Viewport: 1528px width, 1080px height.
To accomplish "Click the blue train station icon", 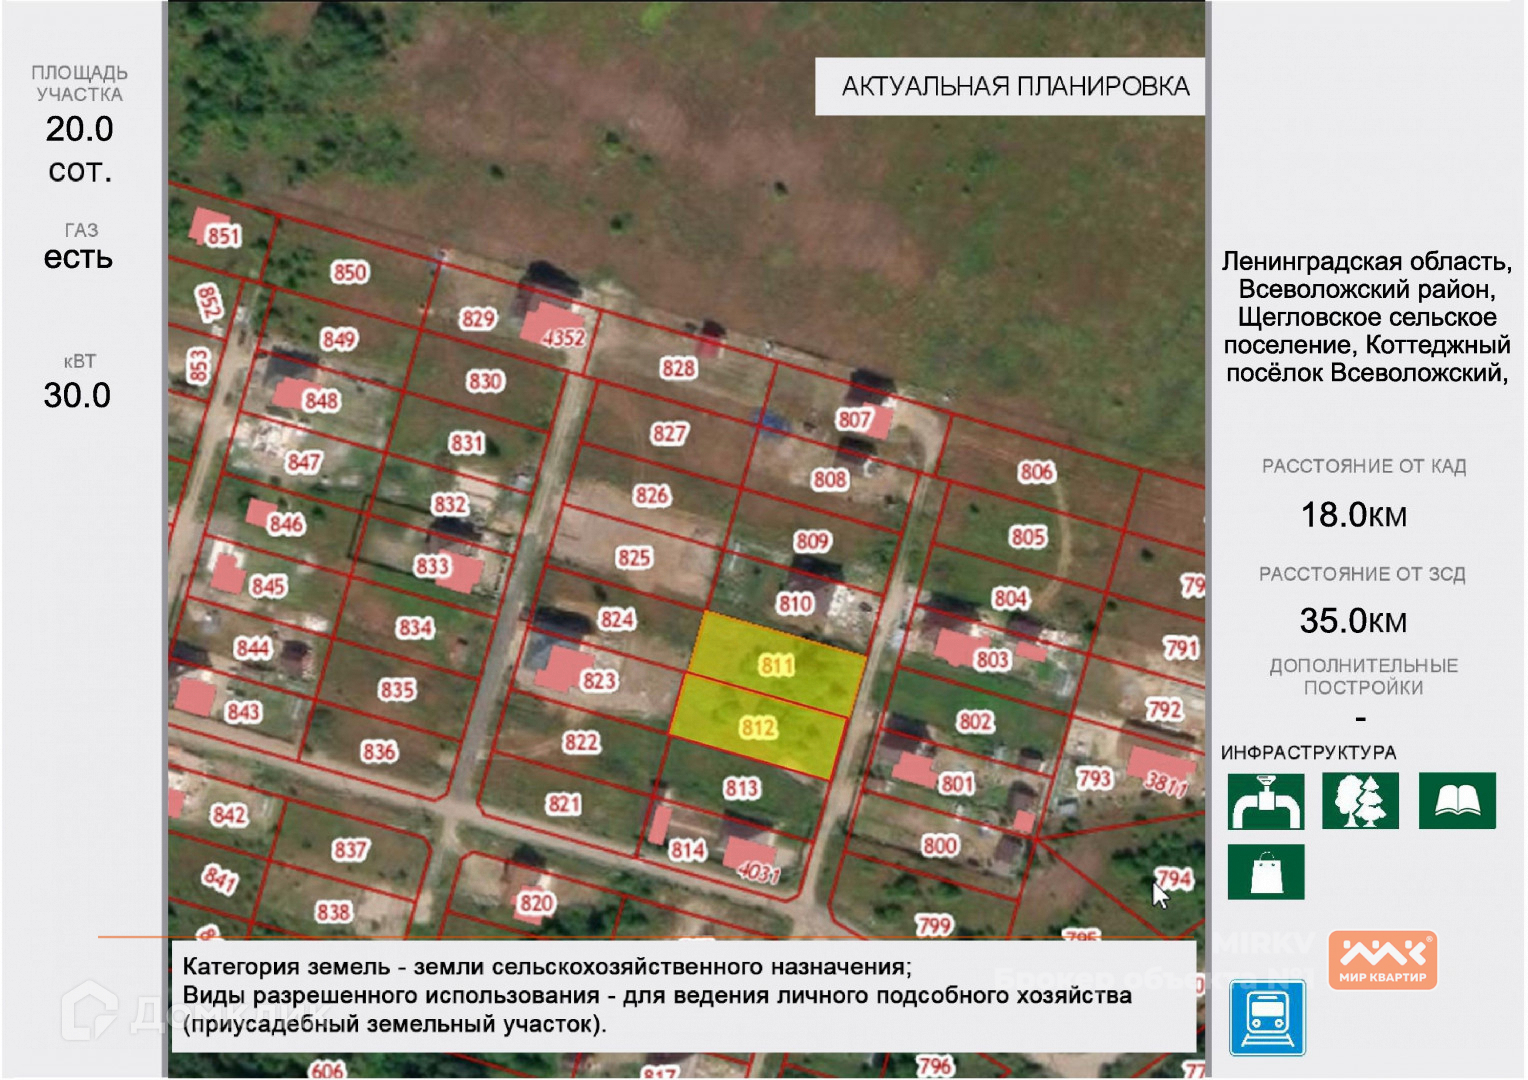I will pos(1267,1018).
